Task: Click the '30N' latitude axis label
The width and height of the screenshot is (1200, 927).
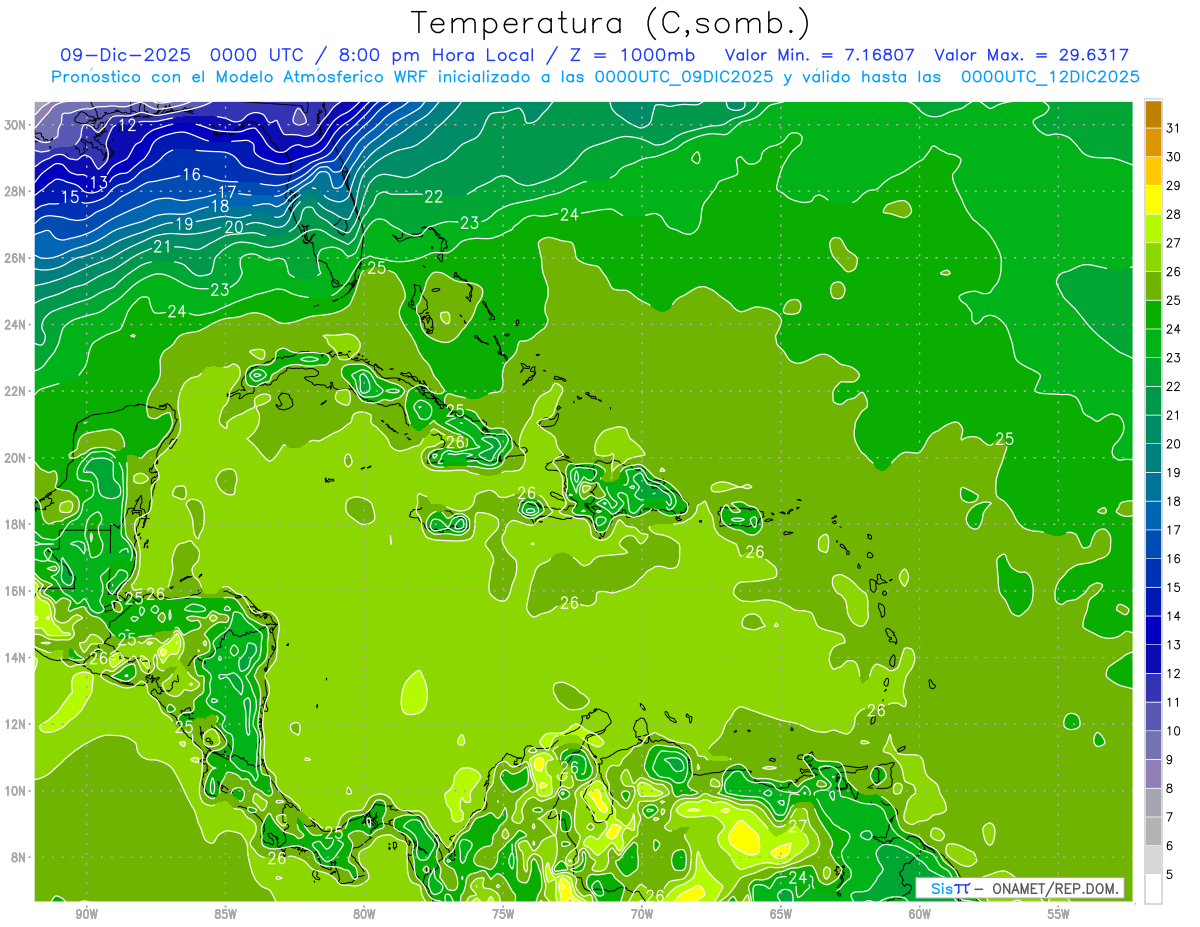Action: point(15,125)
